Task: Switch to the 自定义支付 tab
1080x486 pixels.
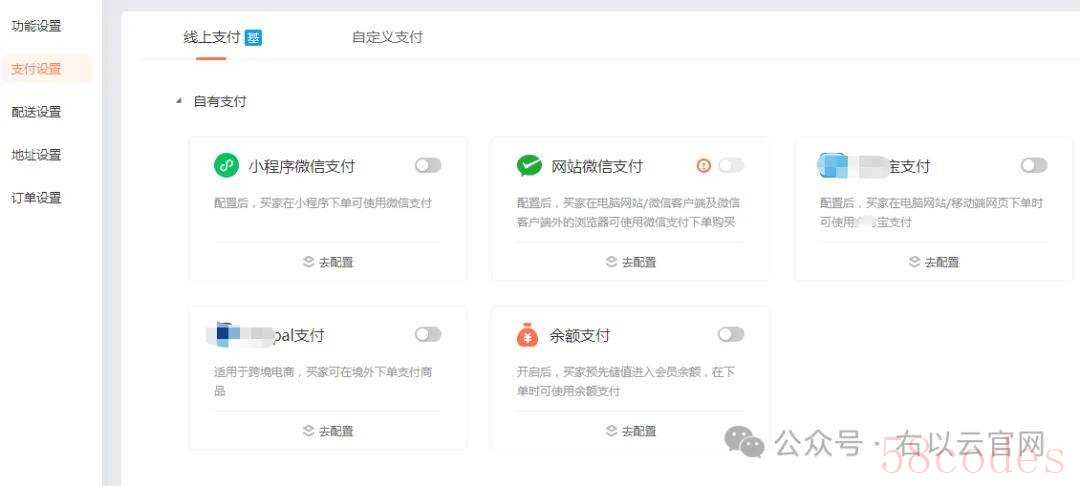Action: (x=387, y=37)
